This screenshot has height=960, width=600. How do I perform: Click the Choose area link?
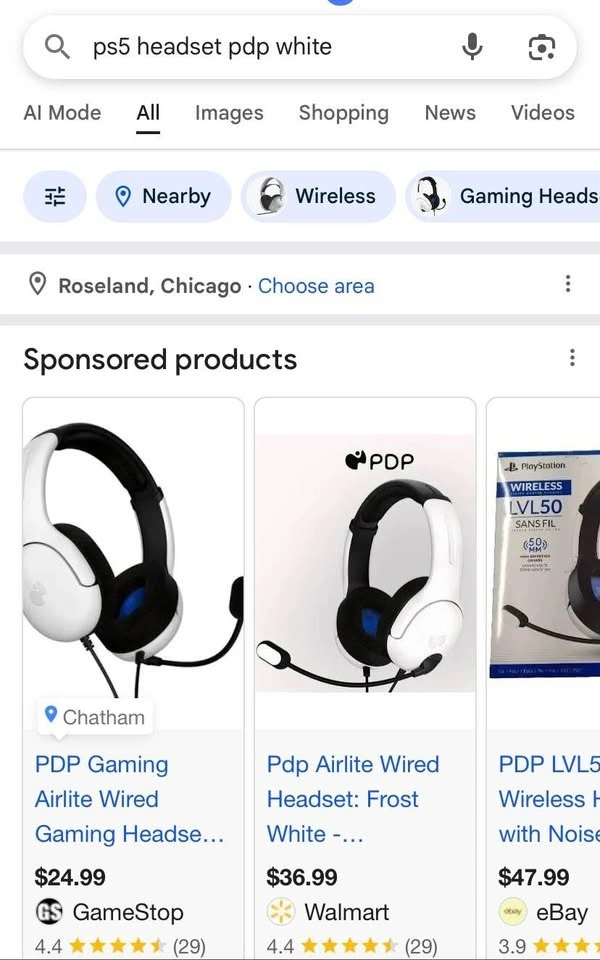316,286
